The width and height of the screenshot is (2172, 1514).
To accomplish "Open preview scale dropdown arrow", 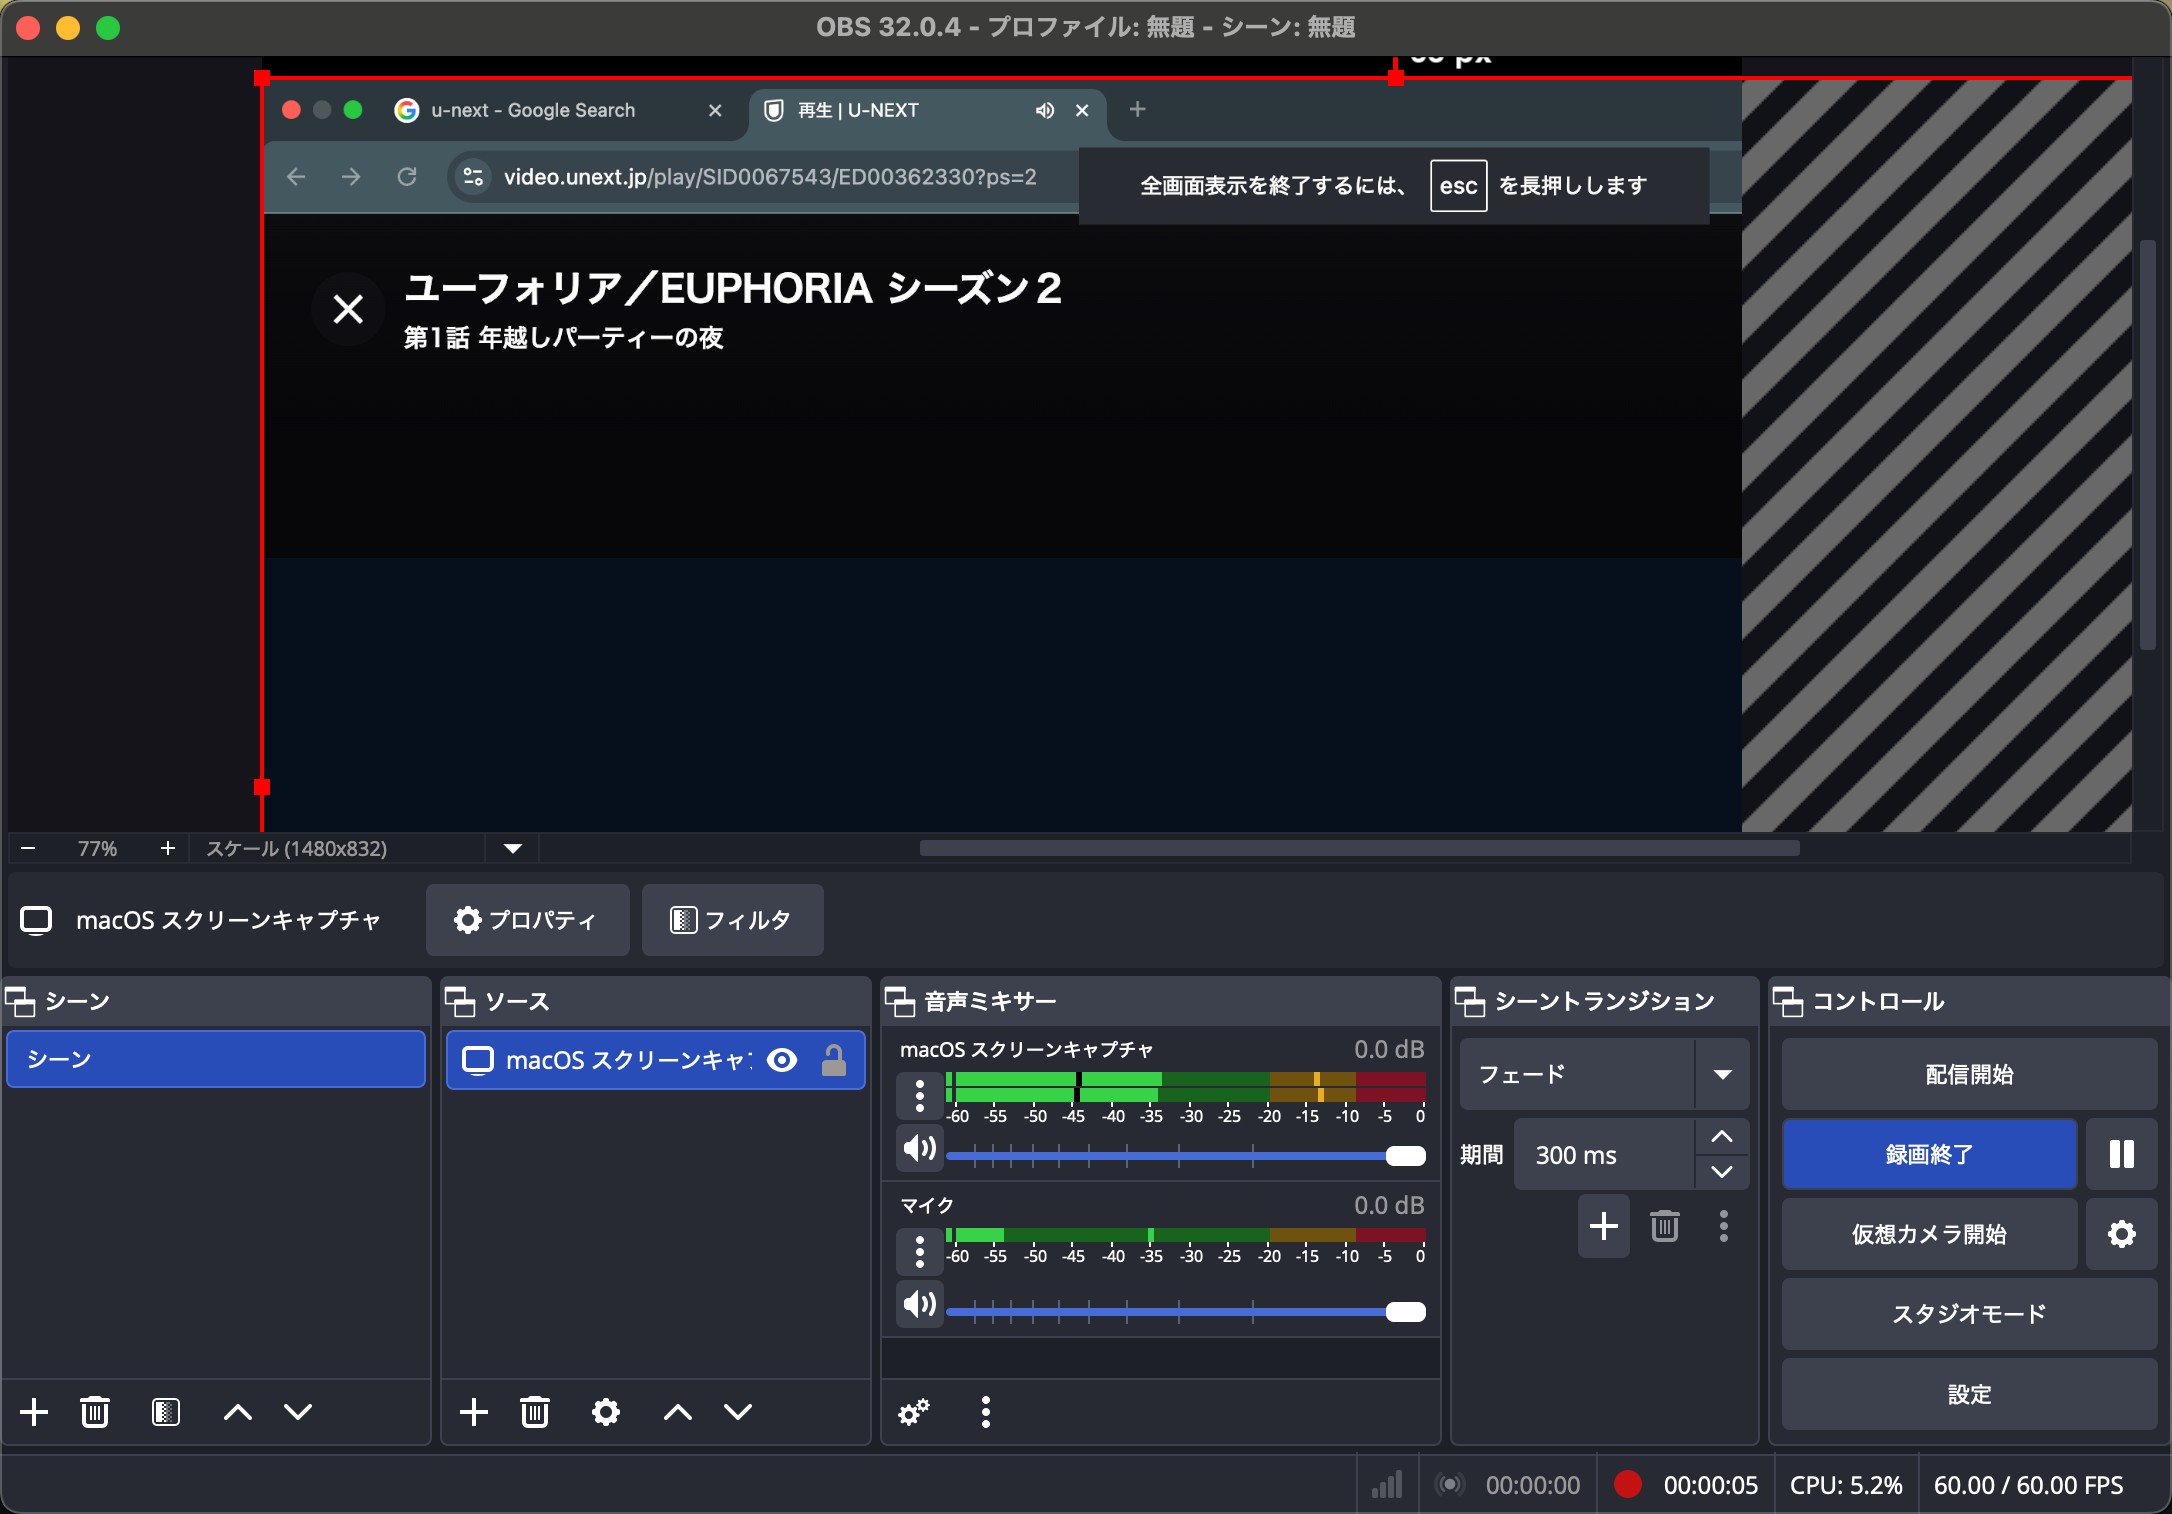I will point(513,848).
